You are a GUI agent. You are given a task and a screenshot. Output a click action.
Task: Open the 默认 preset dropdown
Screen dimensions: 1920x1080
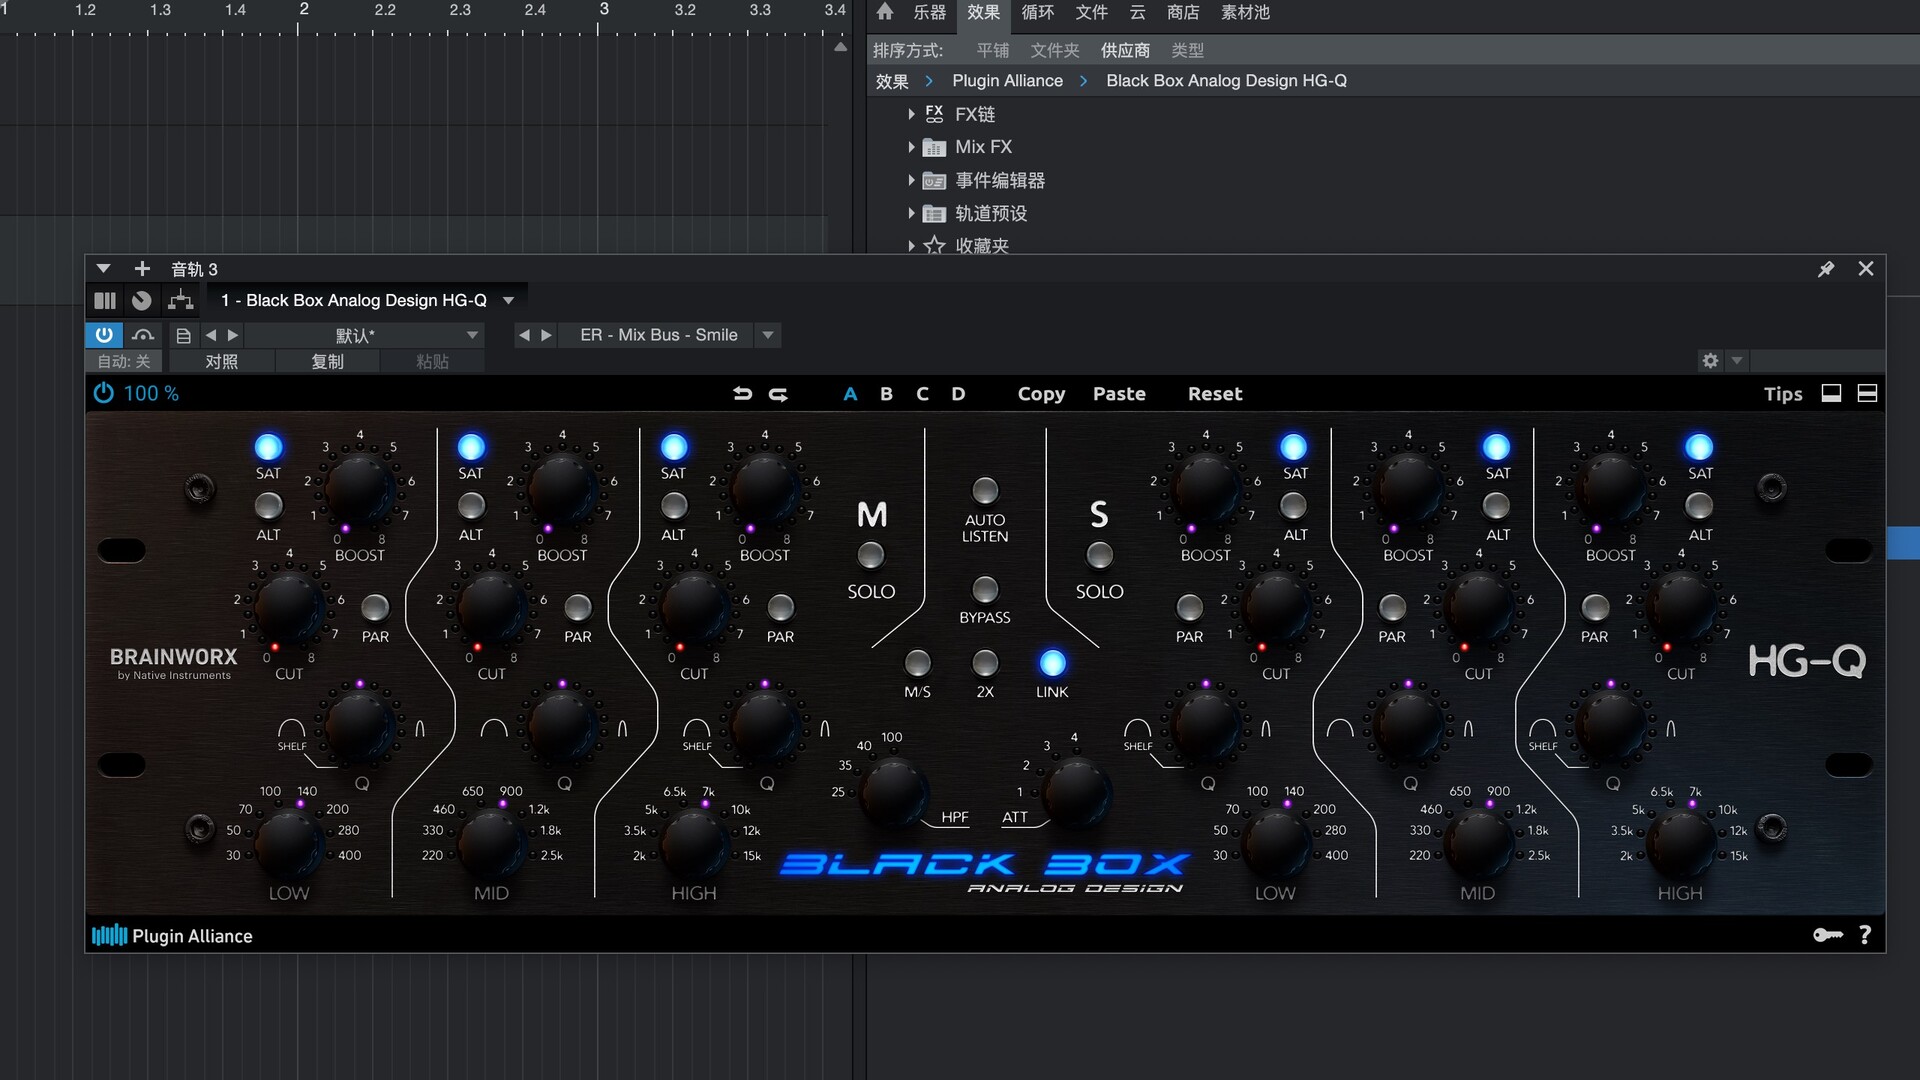[472, 335]
